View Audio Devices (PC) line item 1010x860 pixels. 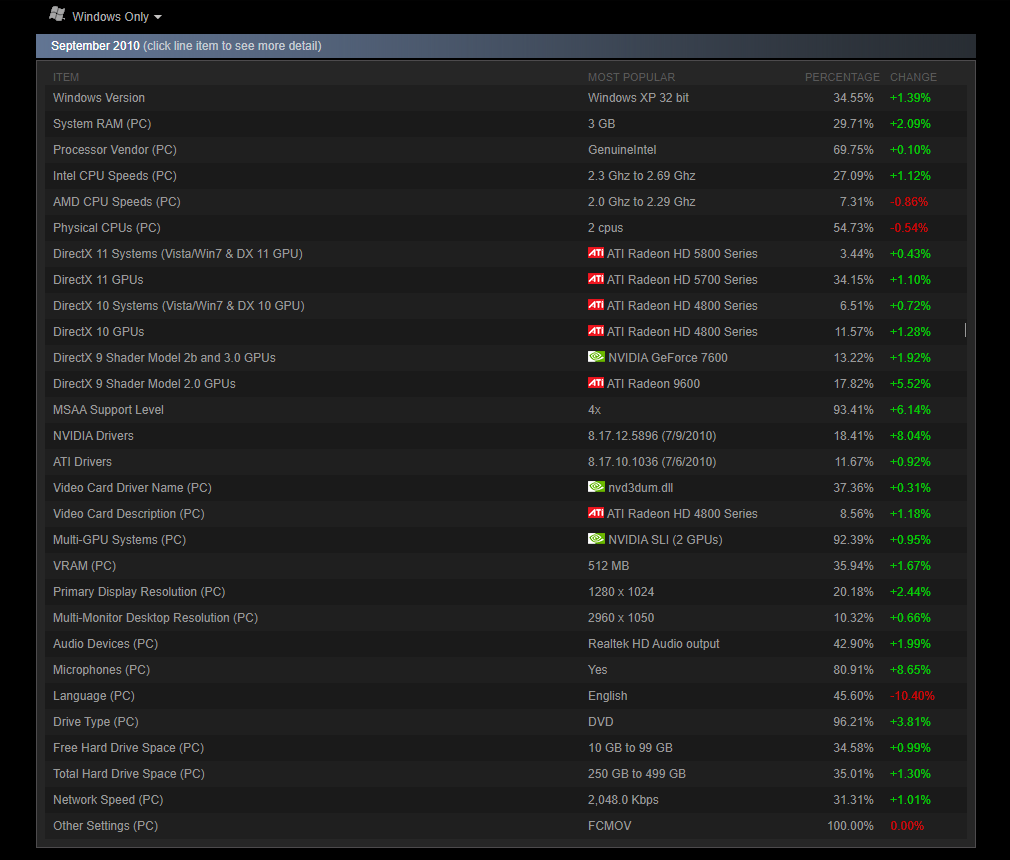(x=506, y=644)
